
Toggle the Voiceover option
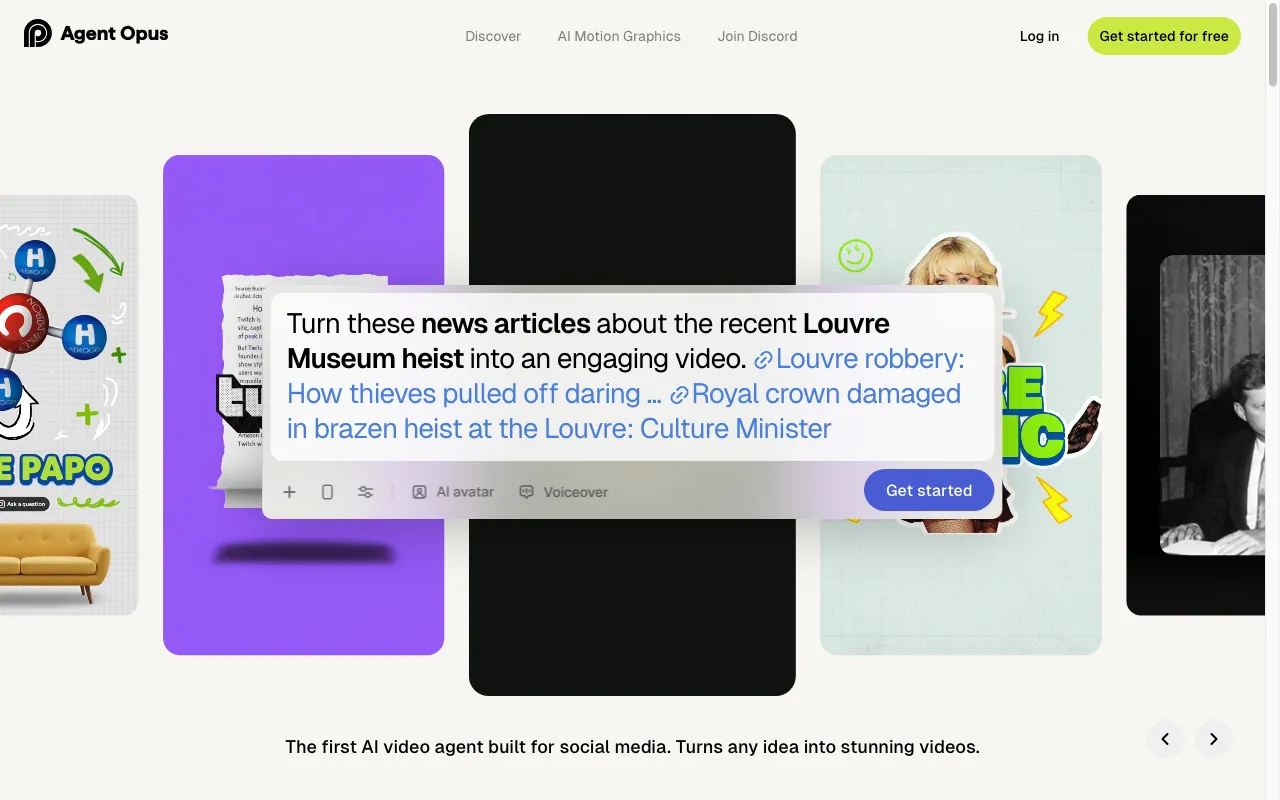[x=563, y=492]
